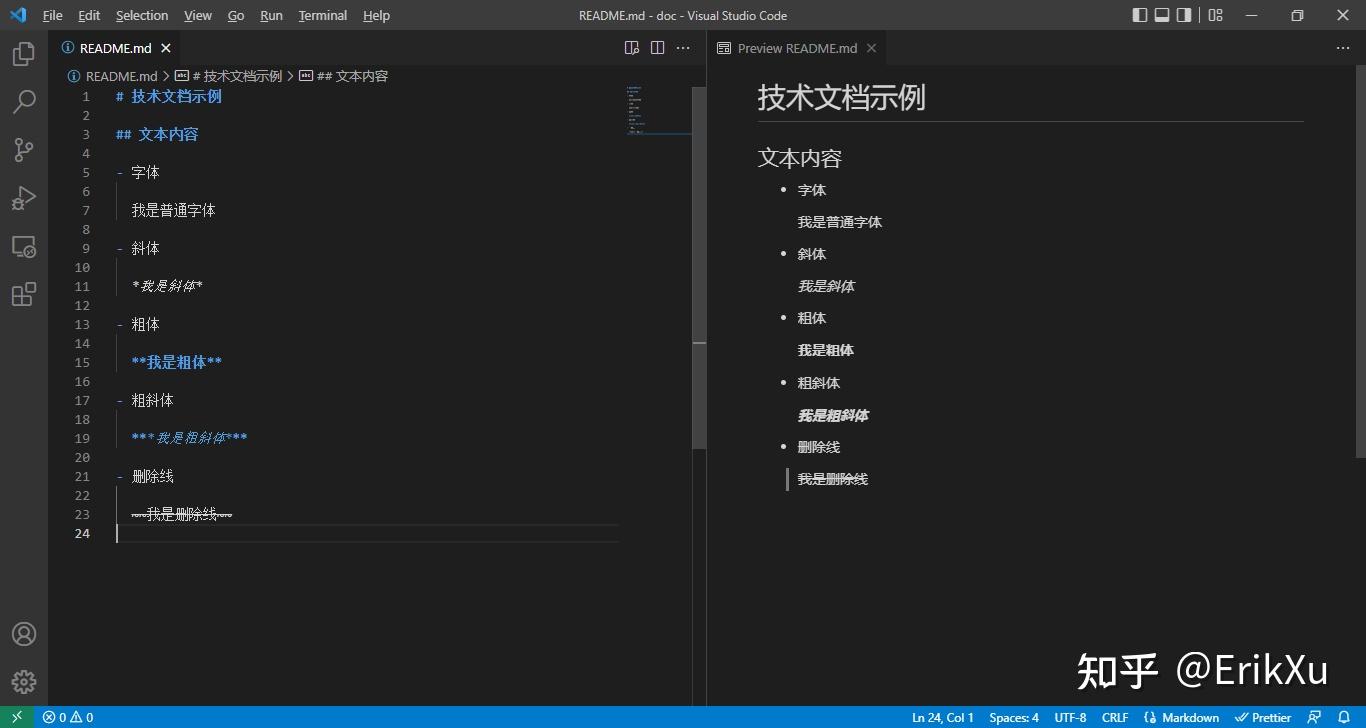Toggle the bottom panel layout
The image size is (1366, 728).
point(1162,15)
